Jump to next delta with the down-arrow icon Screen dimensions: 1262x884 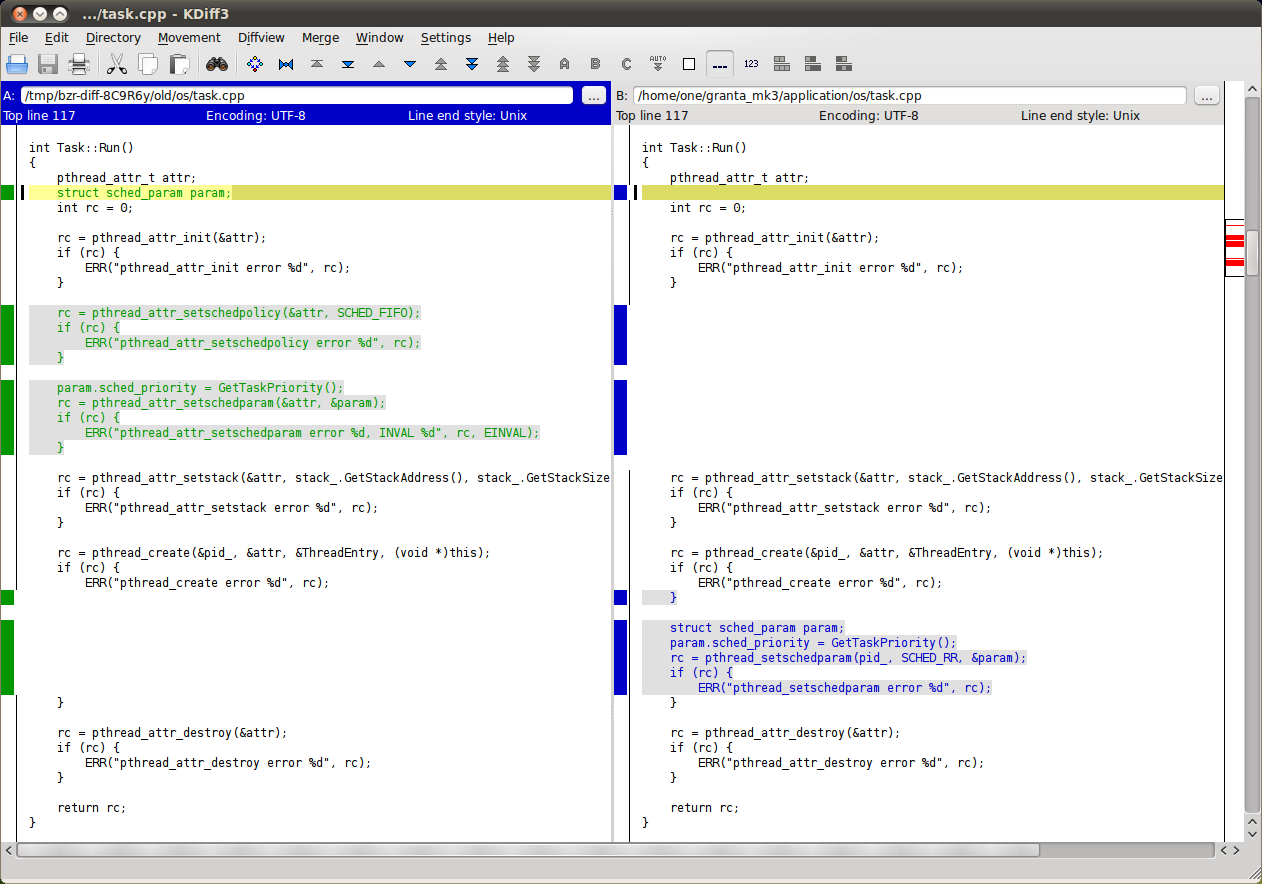click(410, 63)
